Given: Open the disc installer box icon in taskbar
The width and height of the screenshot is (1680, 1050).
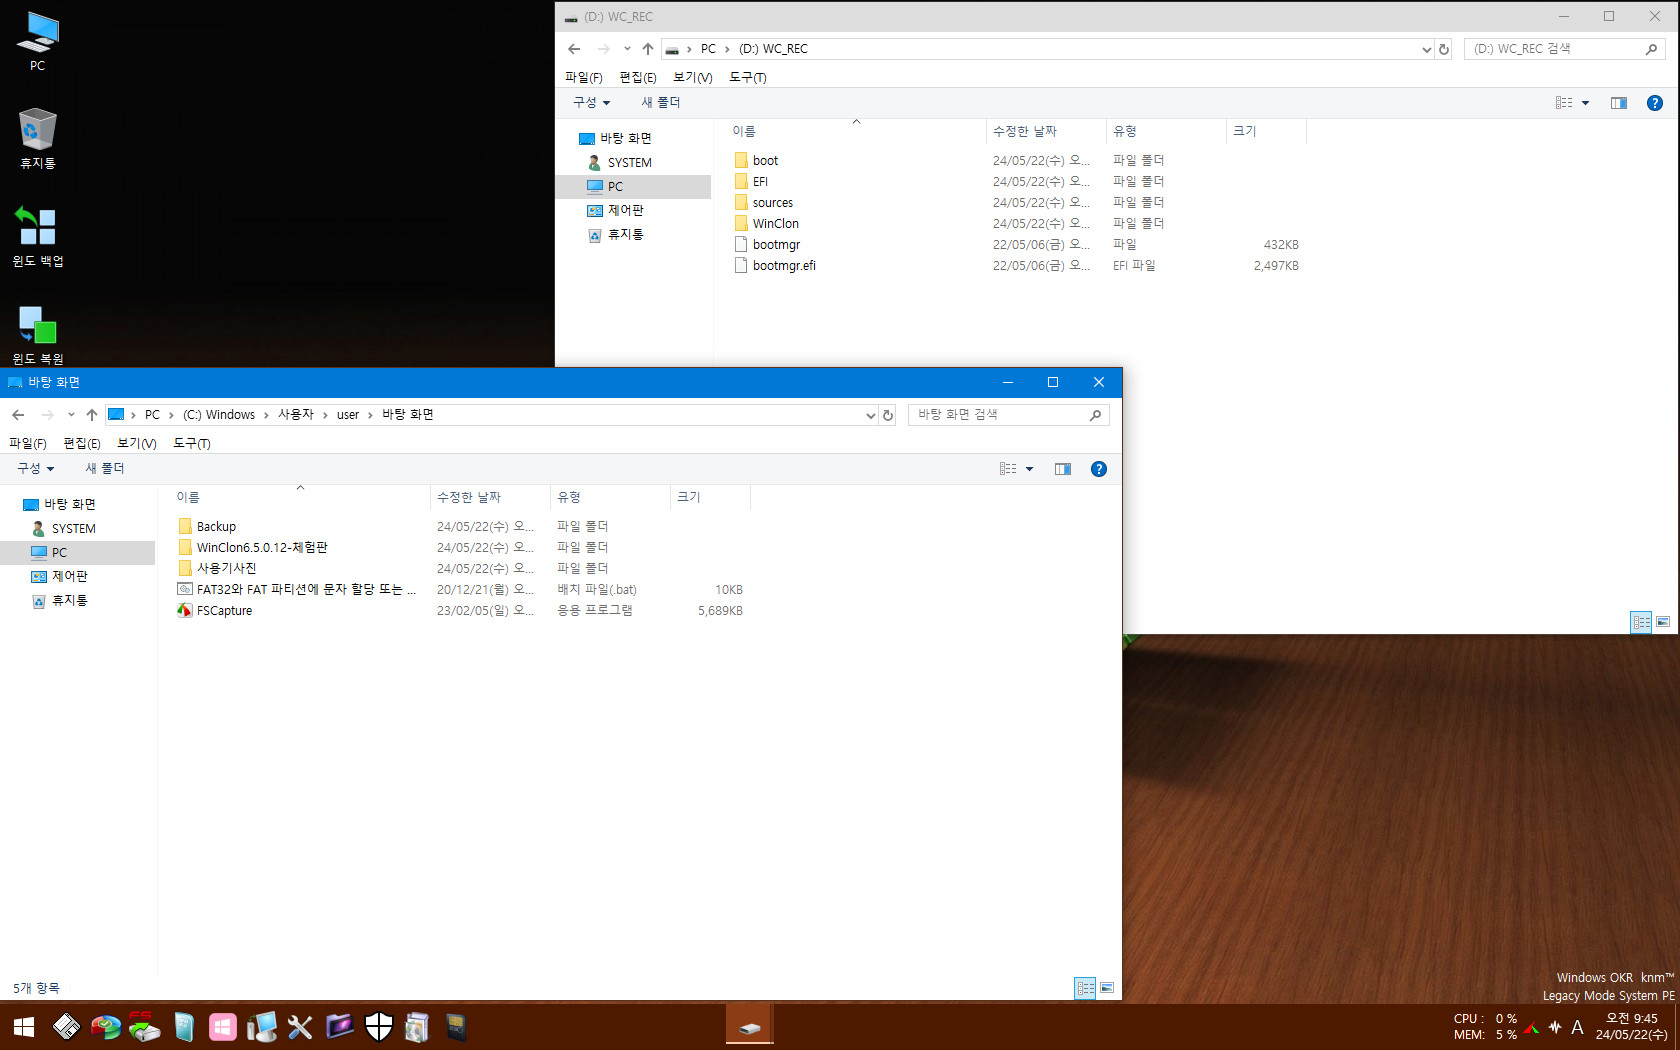Looking at the screenshot, I should tap(417, 1027).
